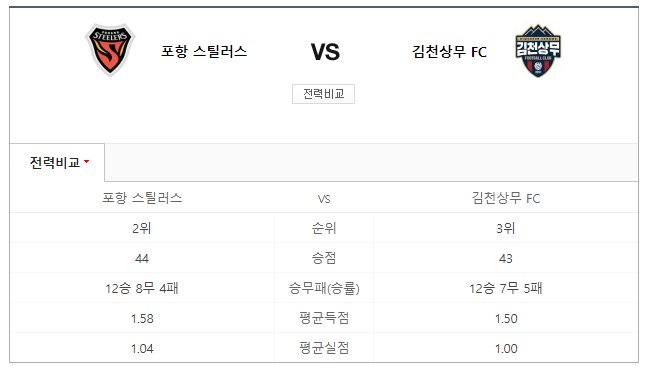Click the 평균득점 row label
The height and width of the screenshot is (370, 646).
coord(324,318)
